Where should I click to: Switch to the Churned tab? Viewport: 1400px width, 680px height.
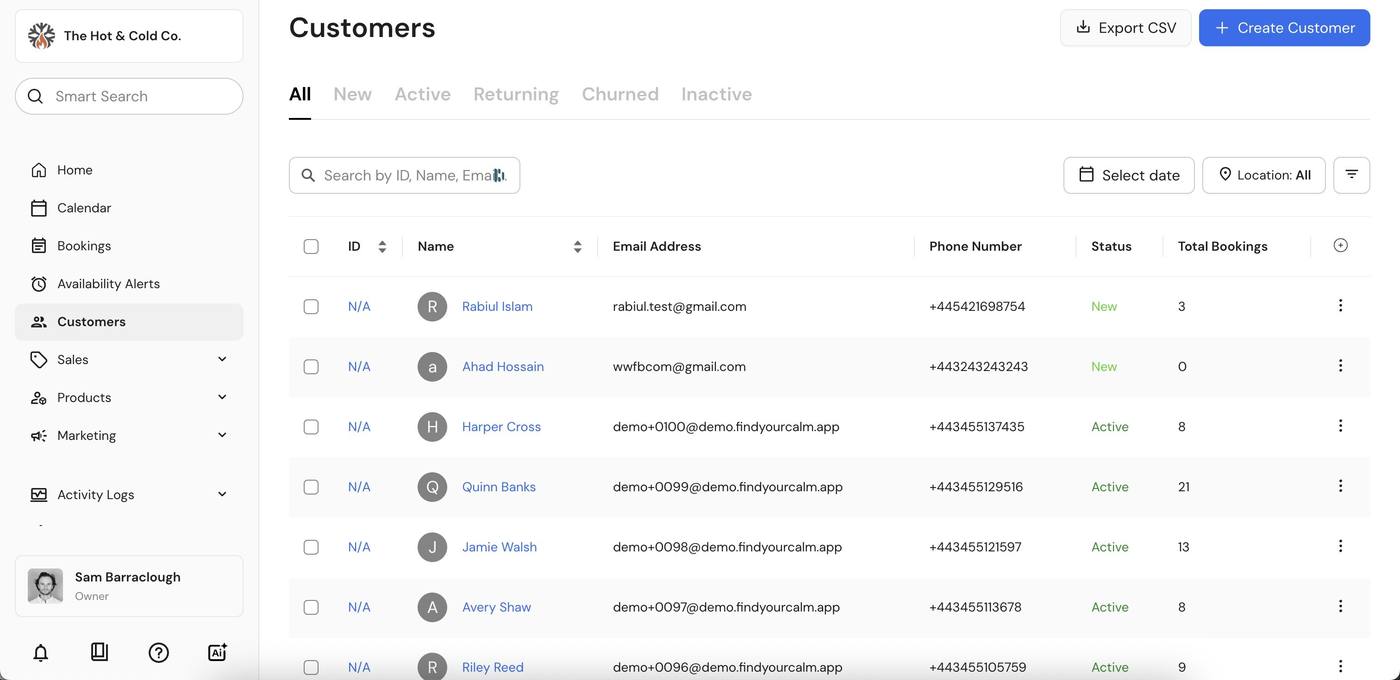coord(620,94)
